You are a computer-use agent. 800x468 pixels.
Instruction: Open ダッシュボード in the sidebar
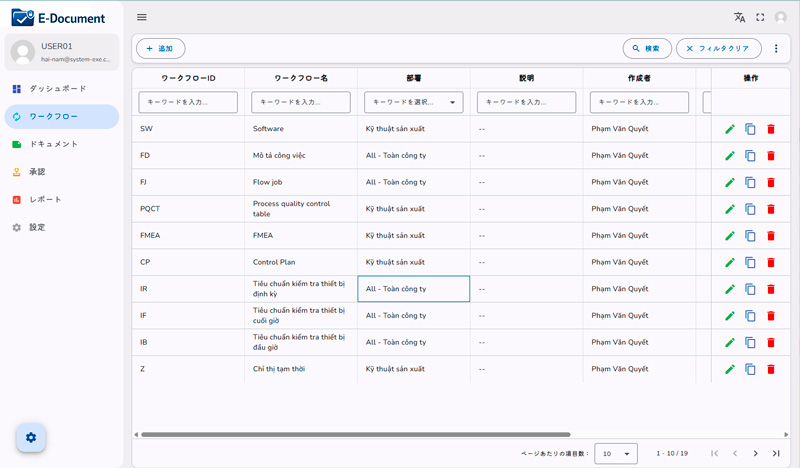click(x=58, y=89)
